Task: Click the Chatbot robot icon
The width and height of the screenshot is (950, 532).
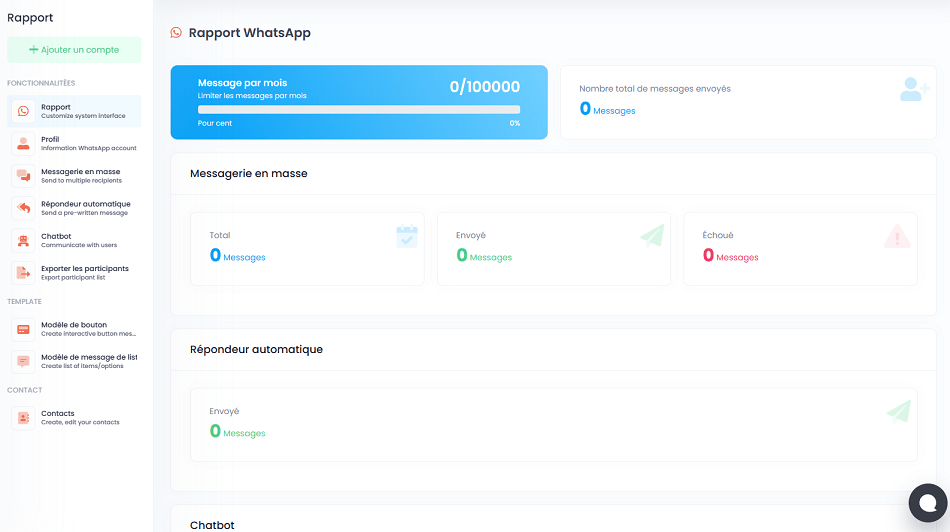Action: click(x=23, y=241)
